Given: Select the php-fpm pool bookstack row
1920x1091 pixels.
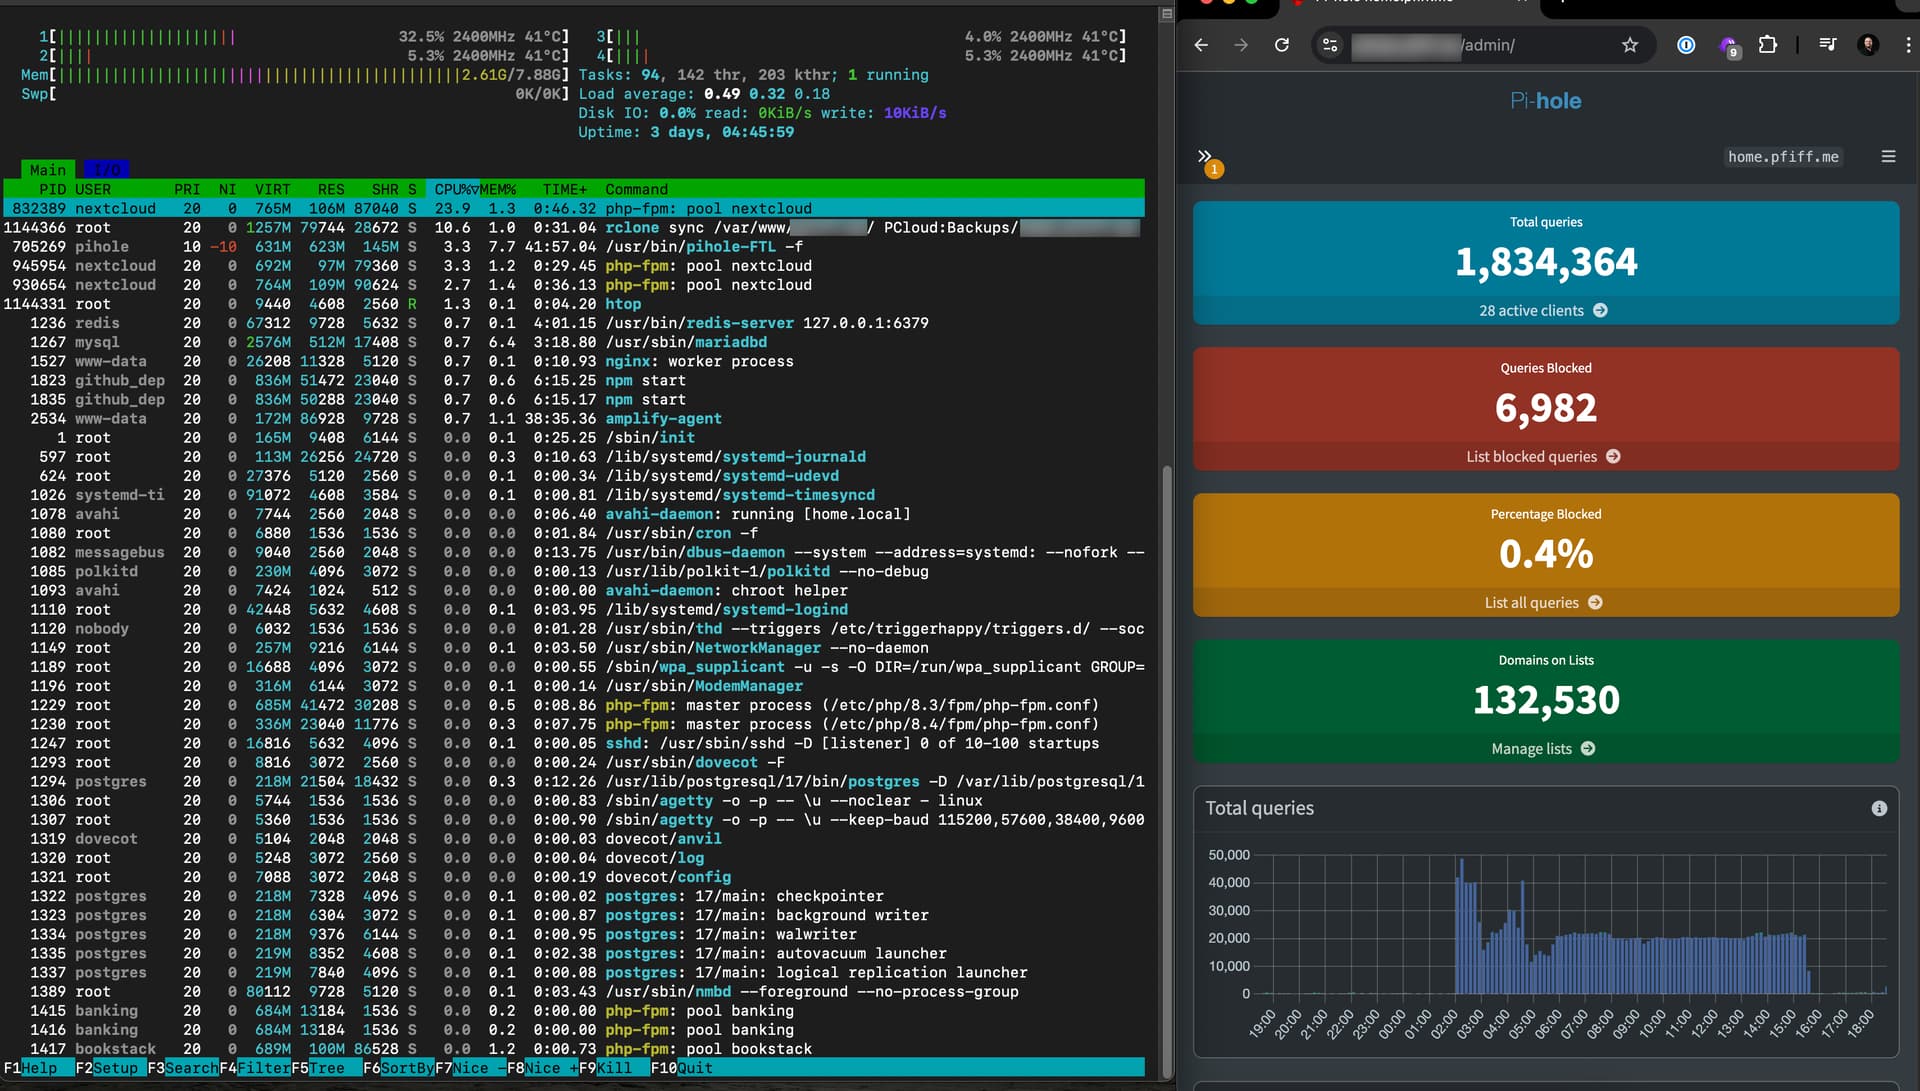Looking at the screenshot, I should pos(573,1049).
